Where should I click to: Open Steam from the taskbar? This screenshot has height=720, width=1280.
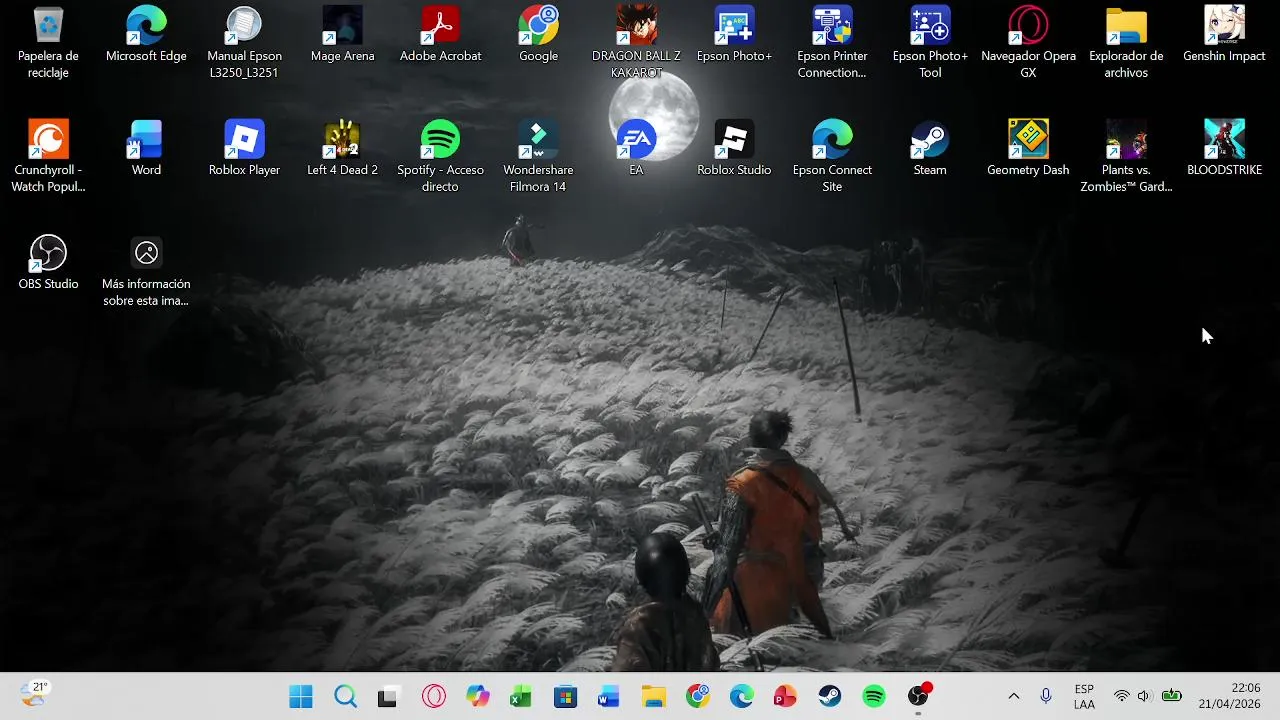(x=830, y=697)
